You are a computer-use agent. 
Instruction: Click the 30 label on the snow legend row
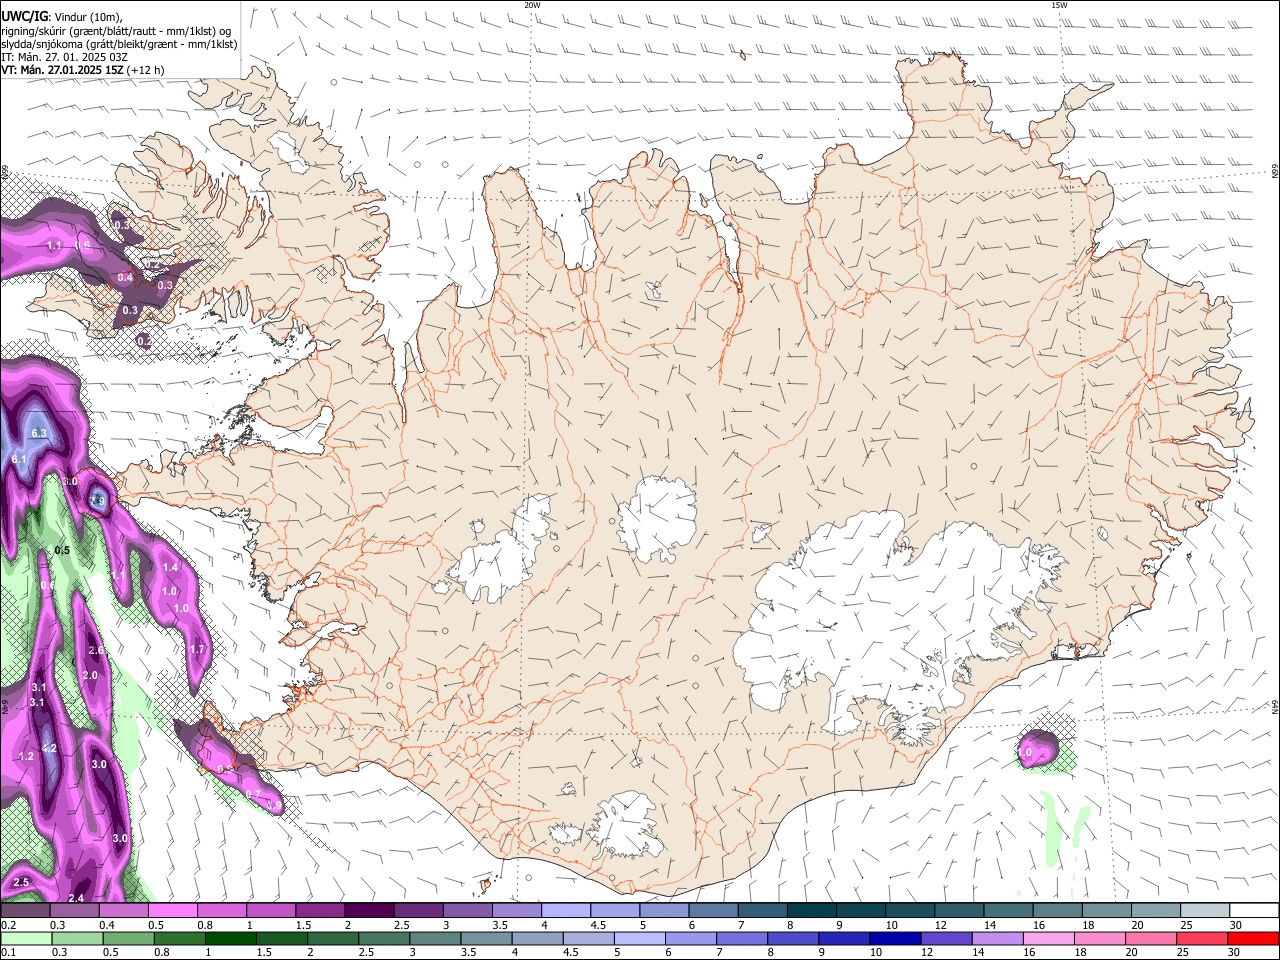point(1236,925)
